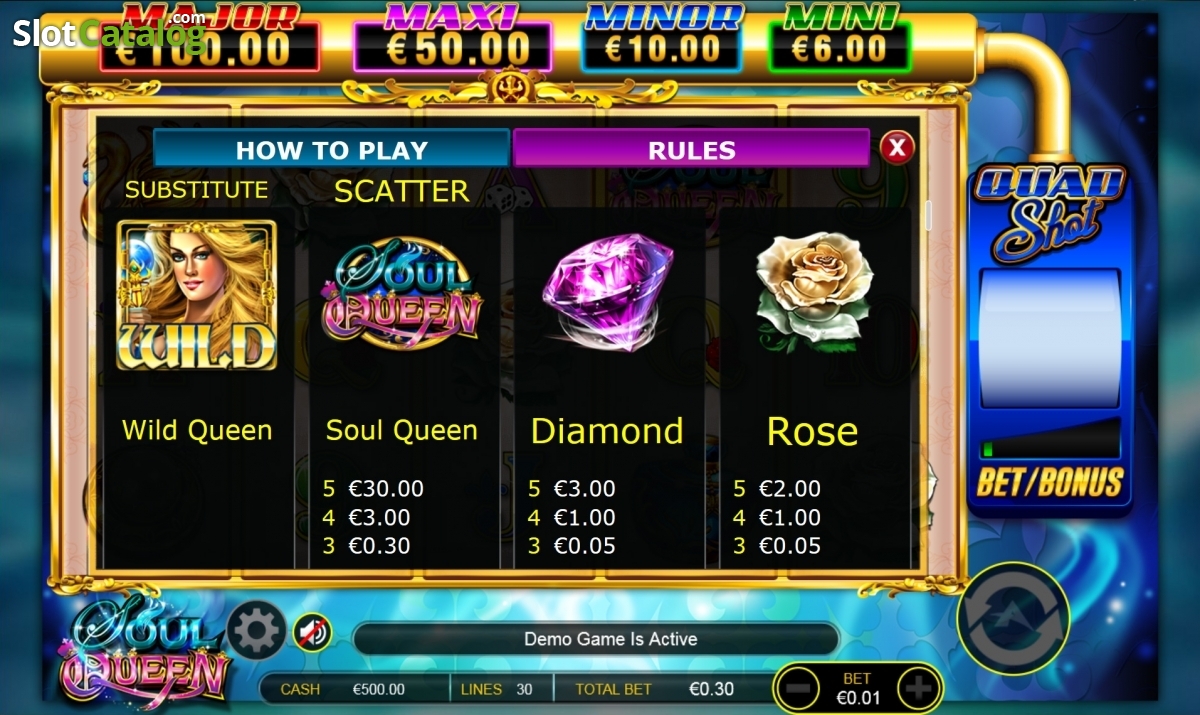1200x715 pixels.
Task: Select the white Rose symbol
Action: point(814,291)
